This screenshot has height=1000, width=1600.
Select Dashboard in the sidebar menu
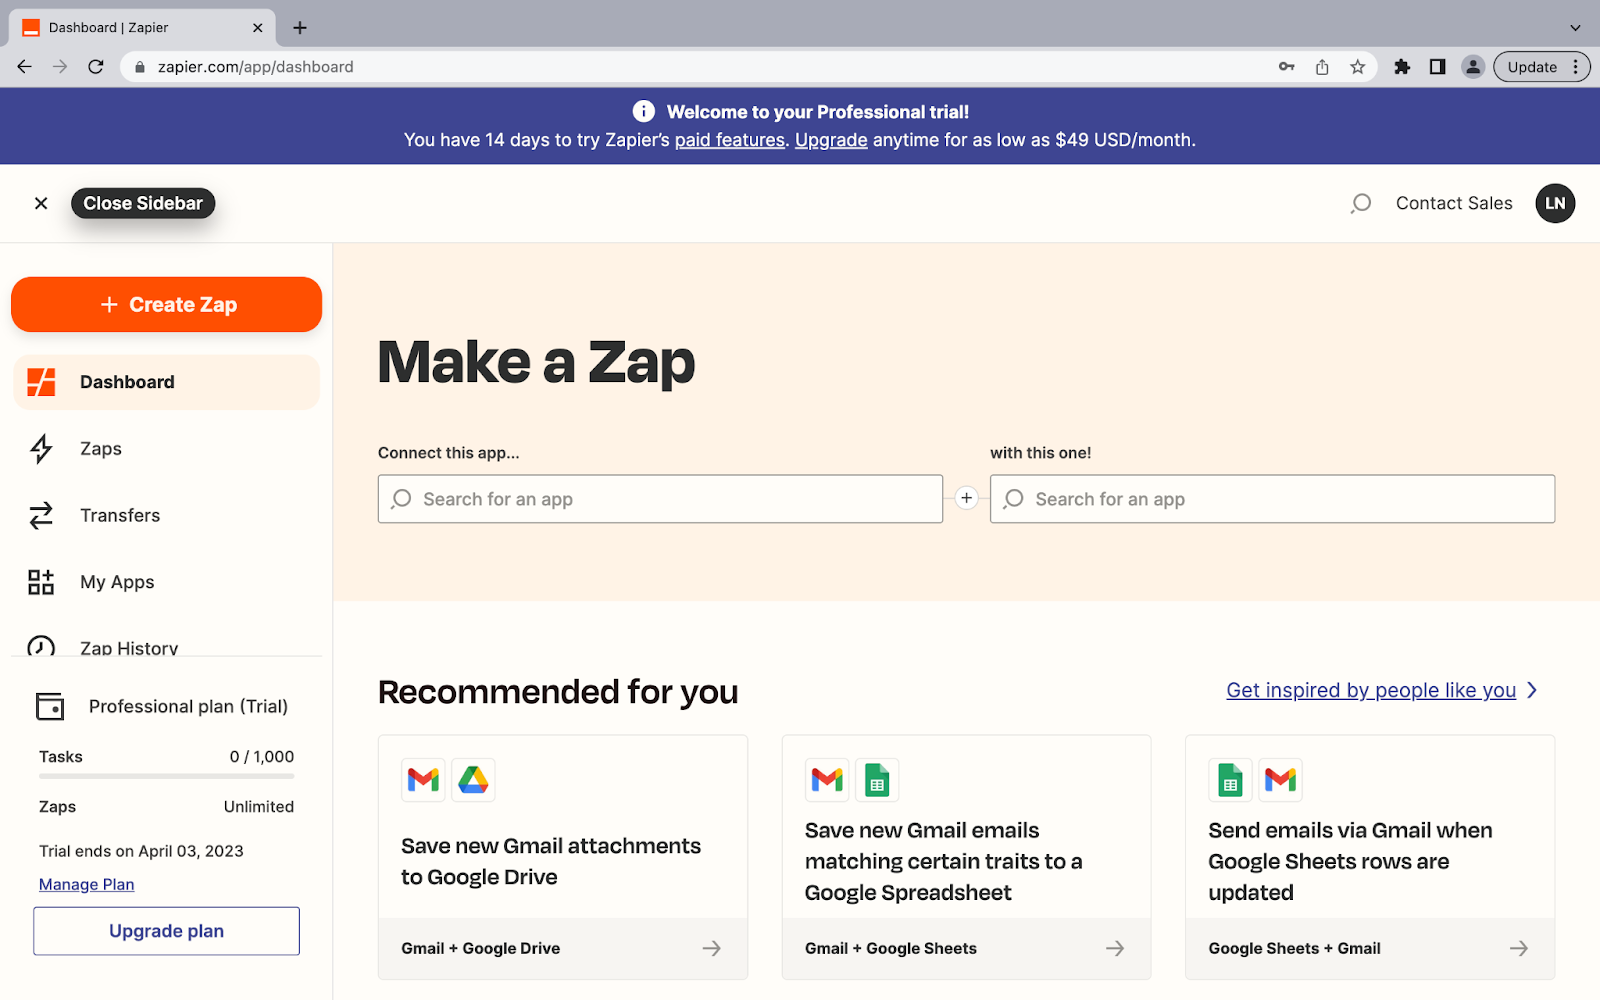coord(127,382)
